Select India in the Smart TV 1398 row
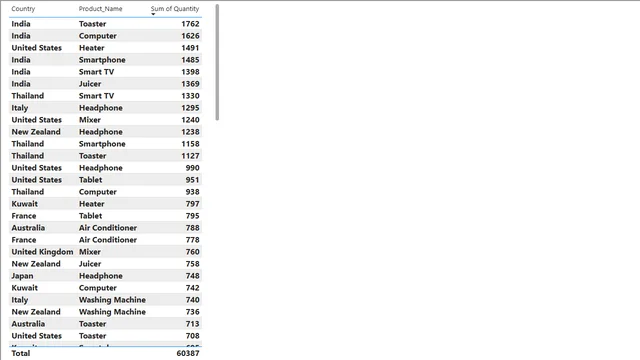 point(21,72)
